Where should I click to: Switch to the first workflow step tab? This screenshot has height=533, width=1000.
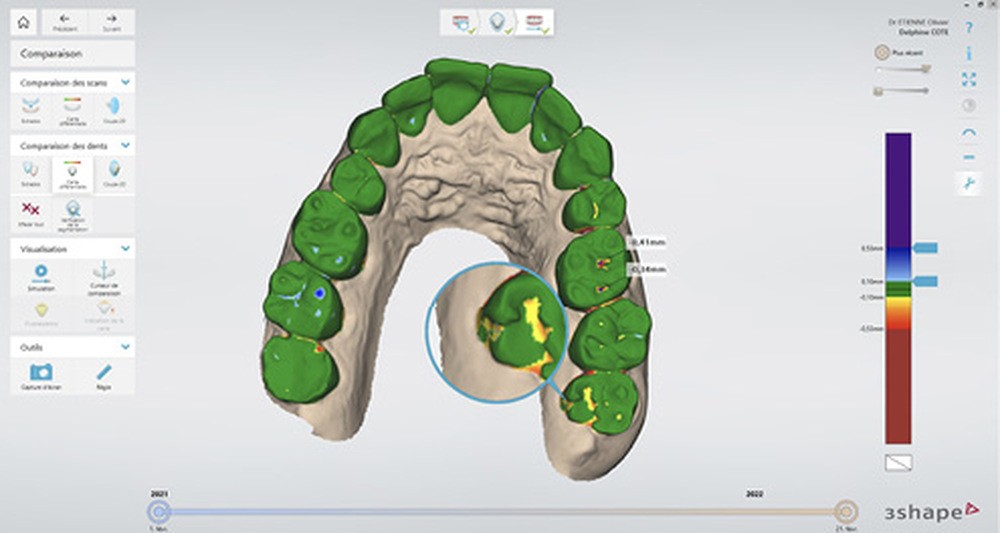point(461,23)
